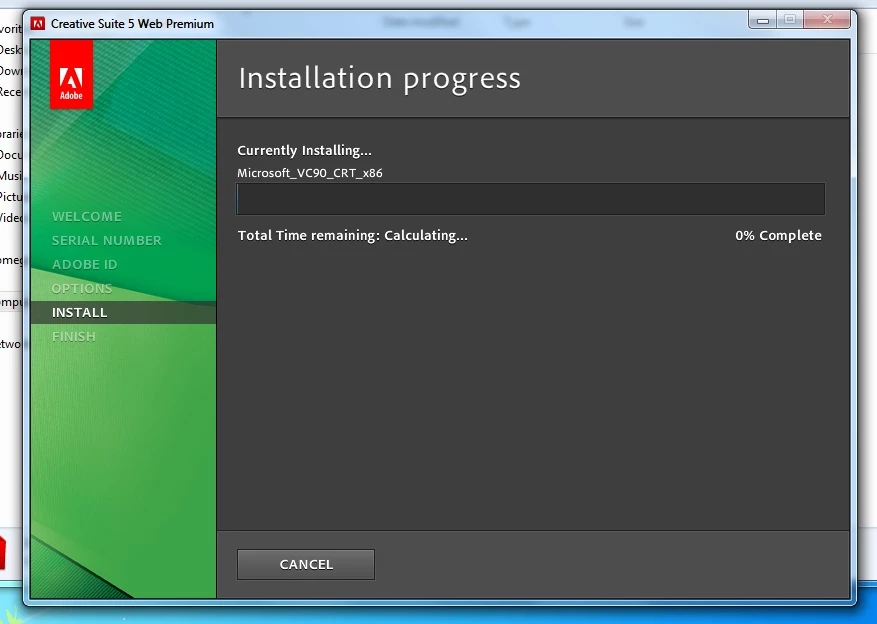Click the Creative Suite 5 Web Premium title
The image size is (877, 624).
point(132,24)
